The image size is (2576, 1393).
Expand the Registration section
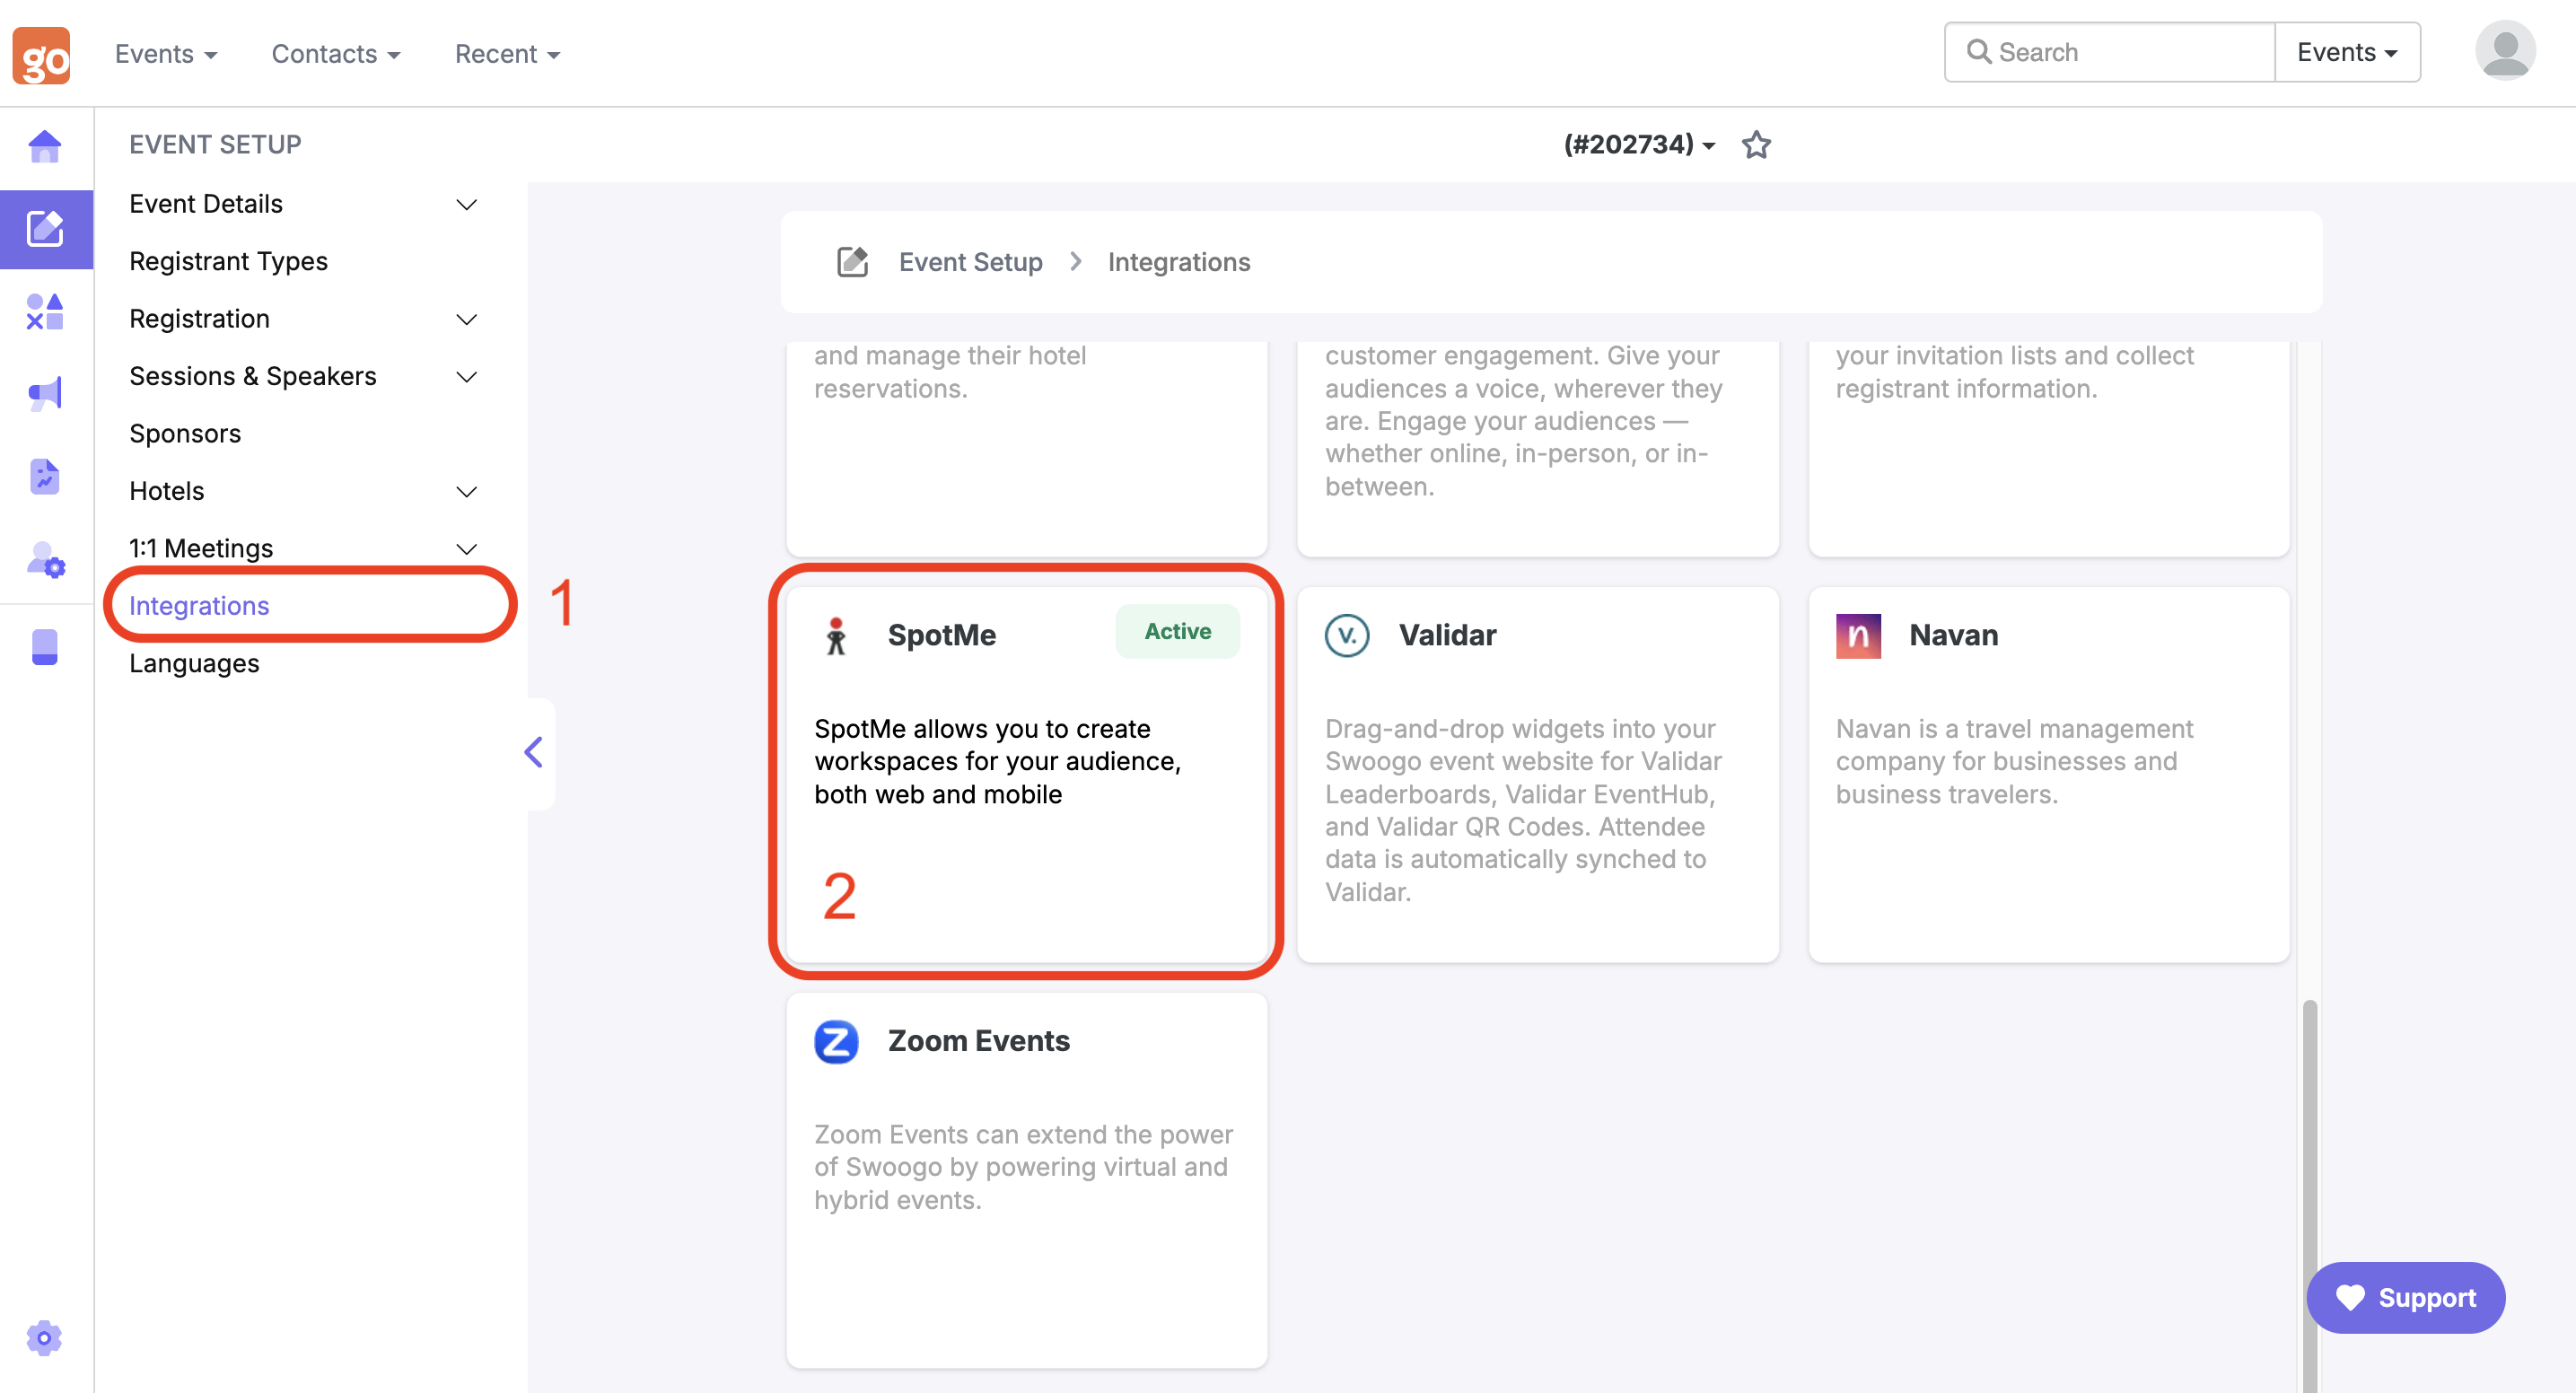(303, 319)
